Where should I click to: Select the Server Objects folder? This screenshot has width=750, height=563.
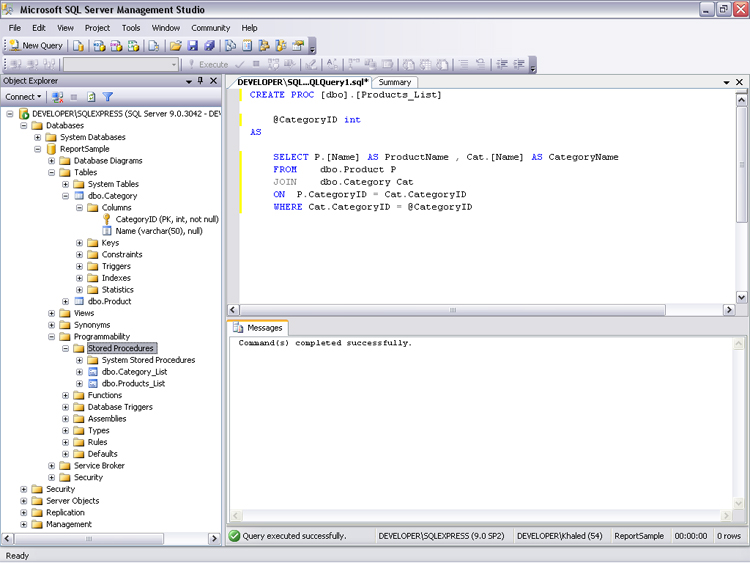tap(73, 501)
